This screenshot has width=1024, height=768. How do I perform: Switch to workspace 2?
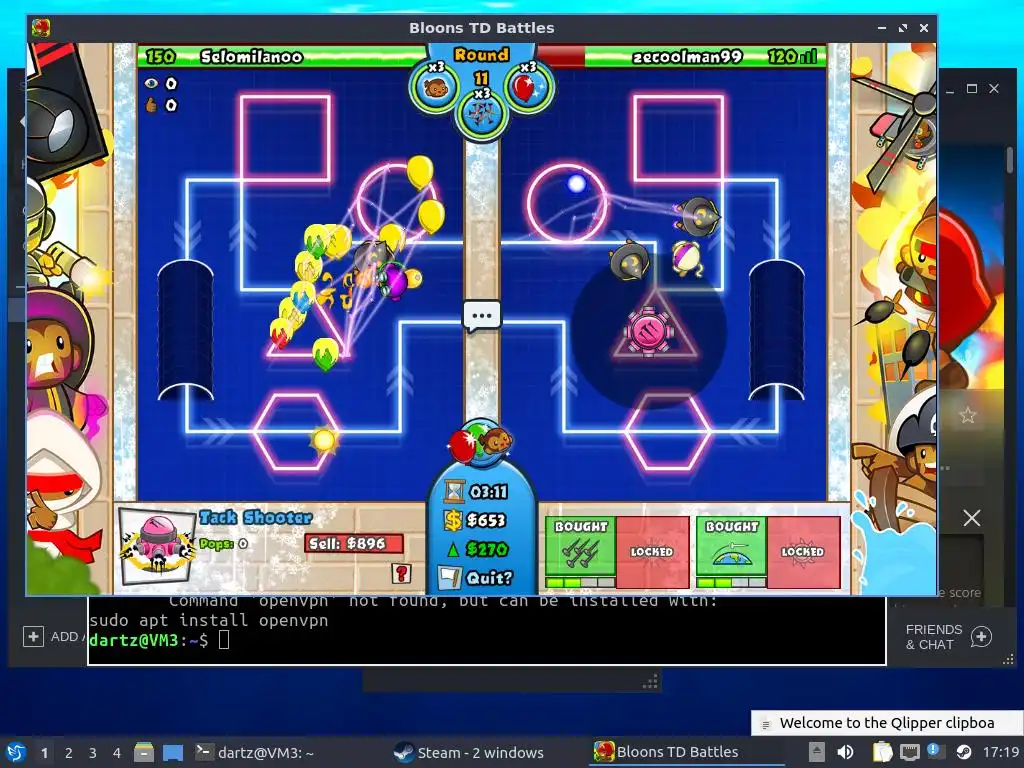coord(69,753)
